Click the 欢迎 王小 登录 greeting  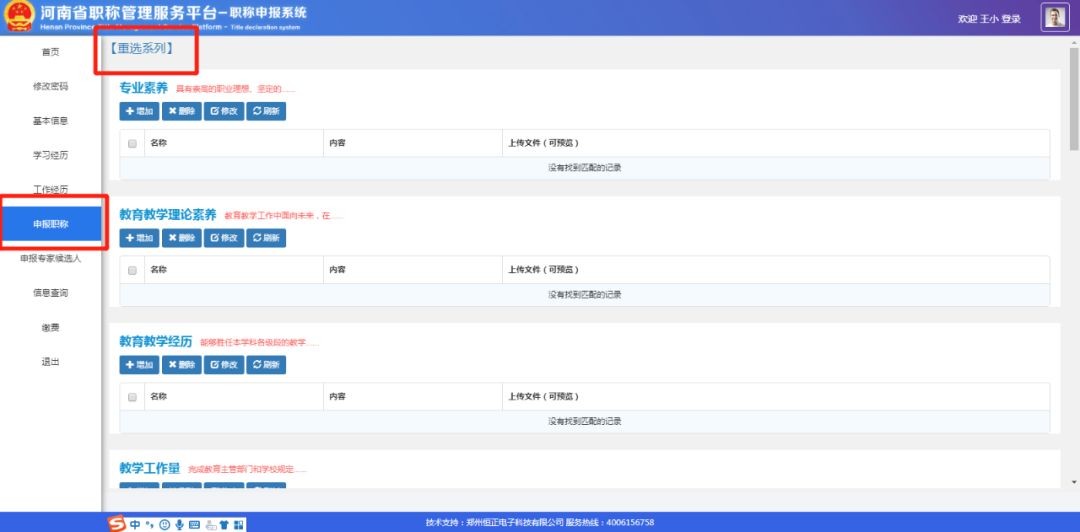pos(989,19)
